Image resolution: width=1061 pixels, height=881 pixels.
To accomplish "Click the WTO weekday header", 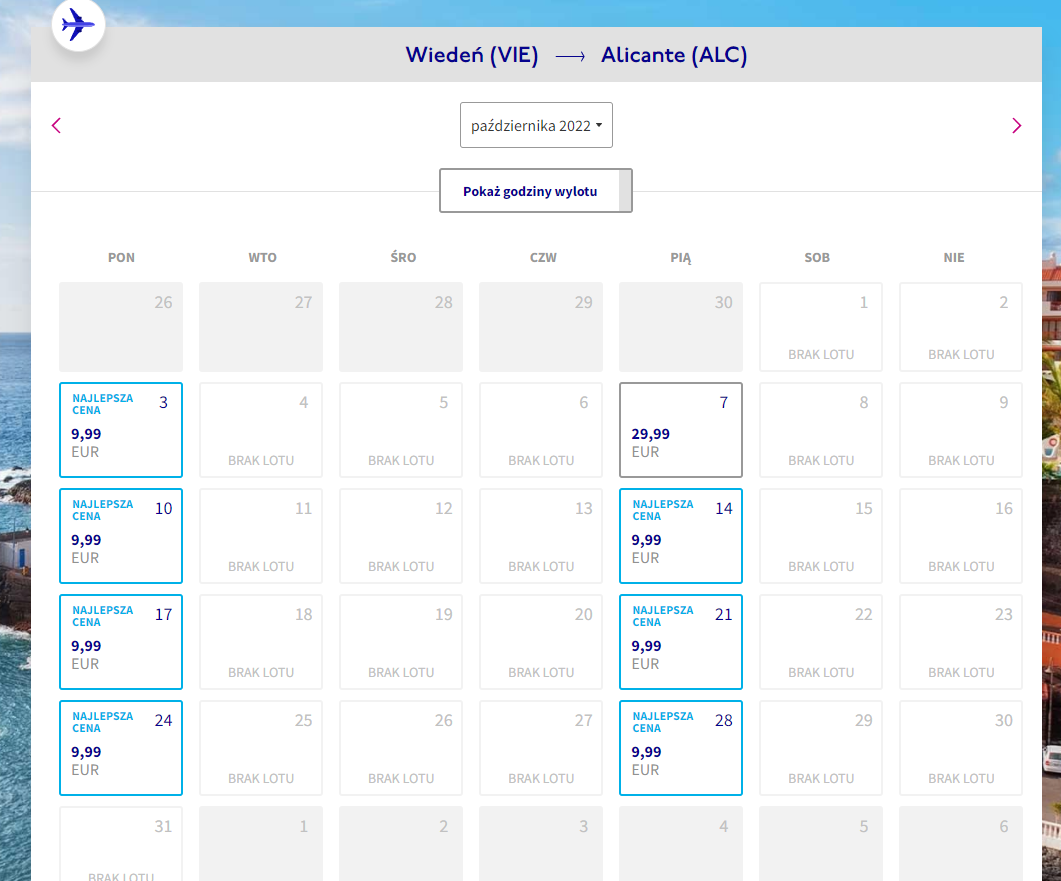I will [262, 257].
